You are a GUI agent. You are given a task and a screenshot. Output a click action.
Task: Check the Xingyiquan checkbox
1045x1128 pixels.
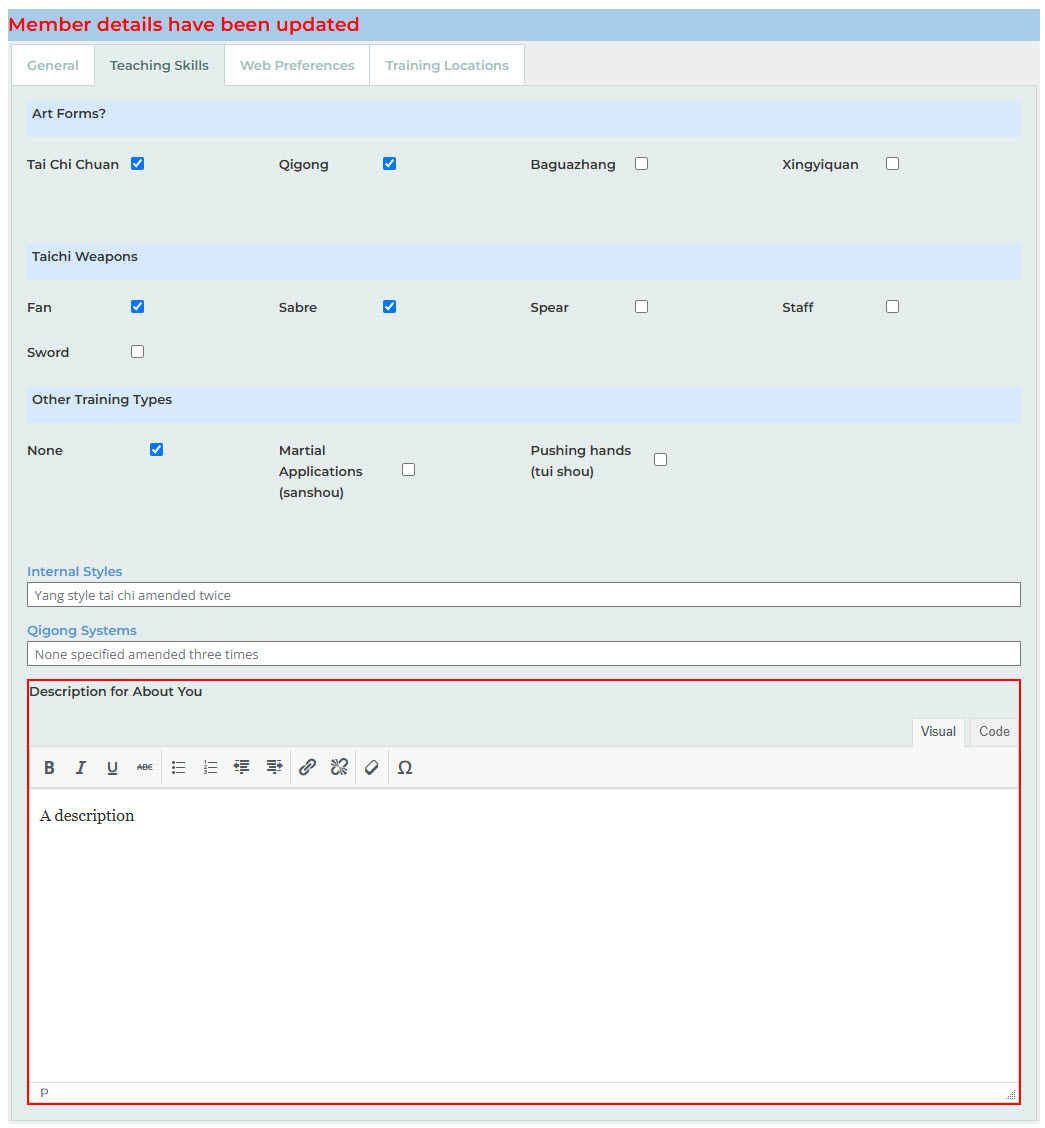tap(893, 164)
